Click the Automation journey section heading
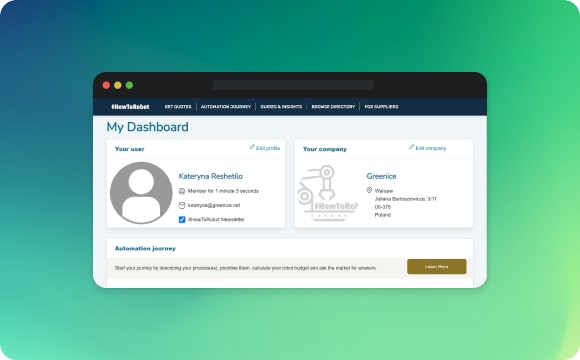This screenshot has width=580, height=360. [x=145, y=248]
